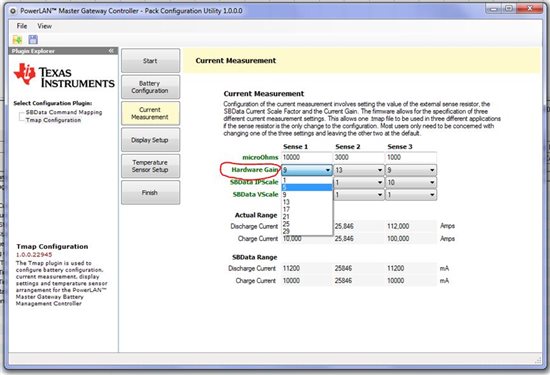Open the Display Setup step

pyautogui.click(x=150, y=140)
